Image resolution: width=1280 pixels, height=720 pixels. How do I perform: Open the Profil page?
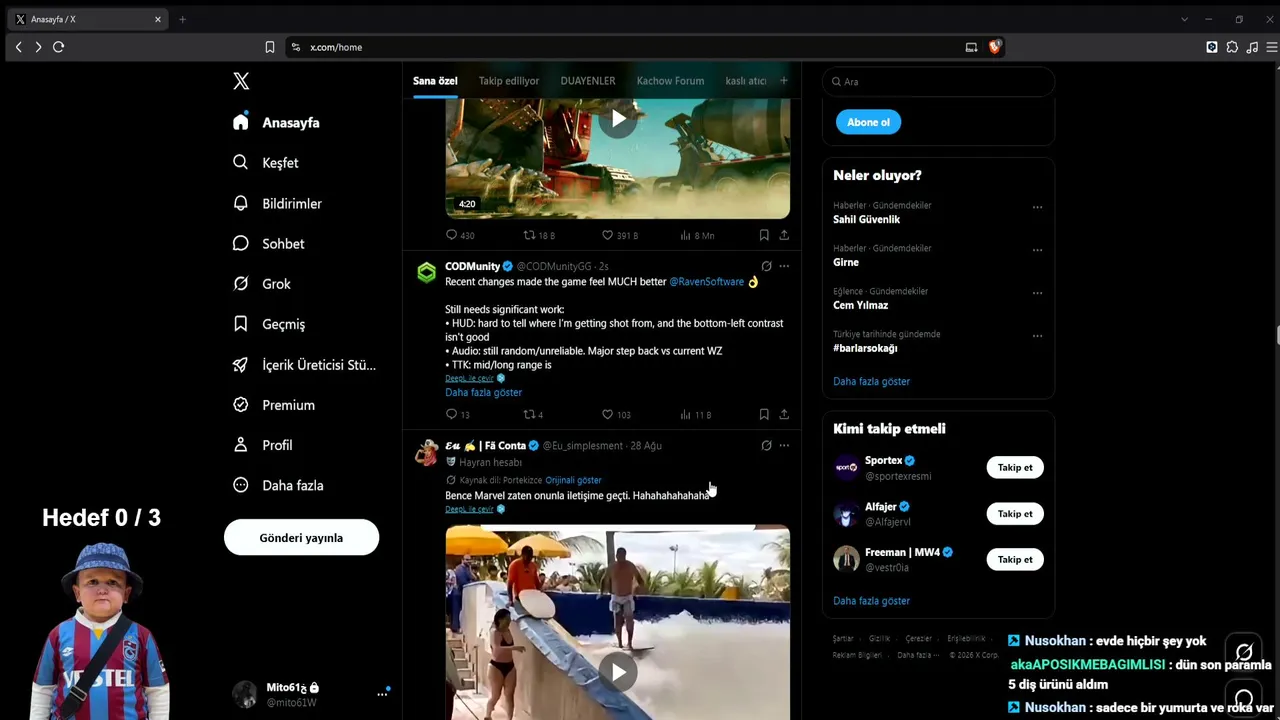tap(262, 445)
